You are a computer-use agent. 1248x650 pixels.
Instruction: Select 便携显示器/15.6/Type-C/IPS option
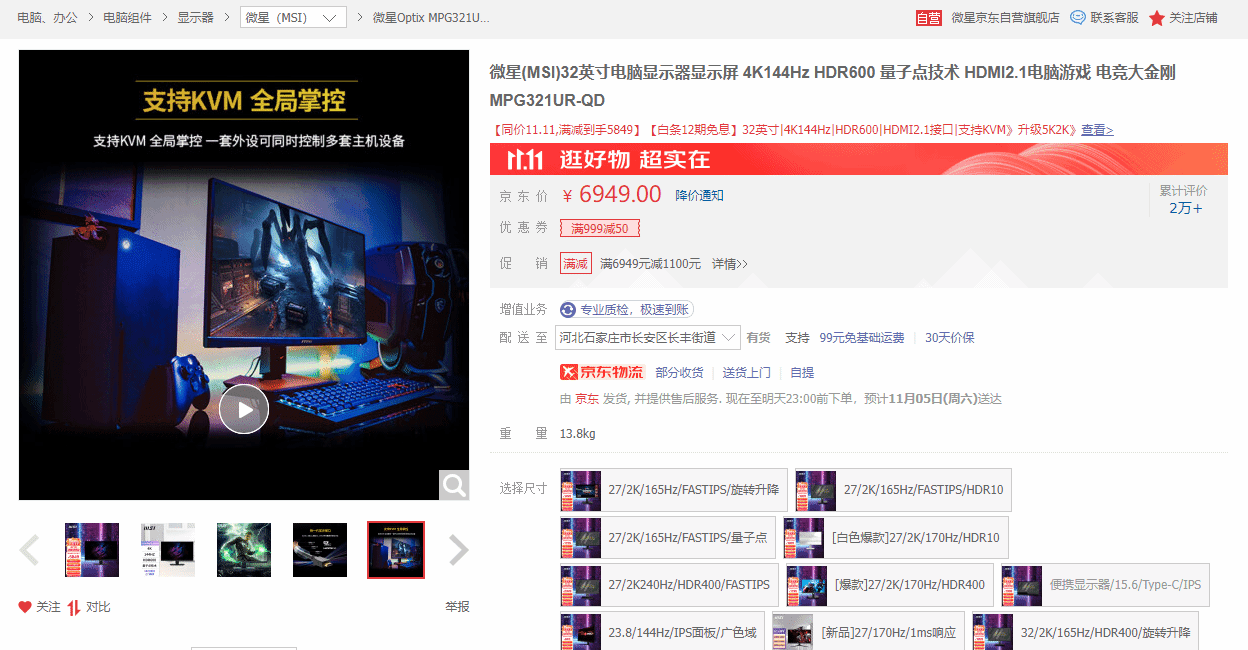tap(1105, 585)
